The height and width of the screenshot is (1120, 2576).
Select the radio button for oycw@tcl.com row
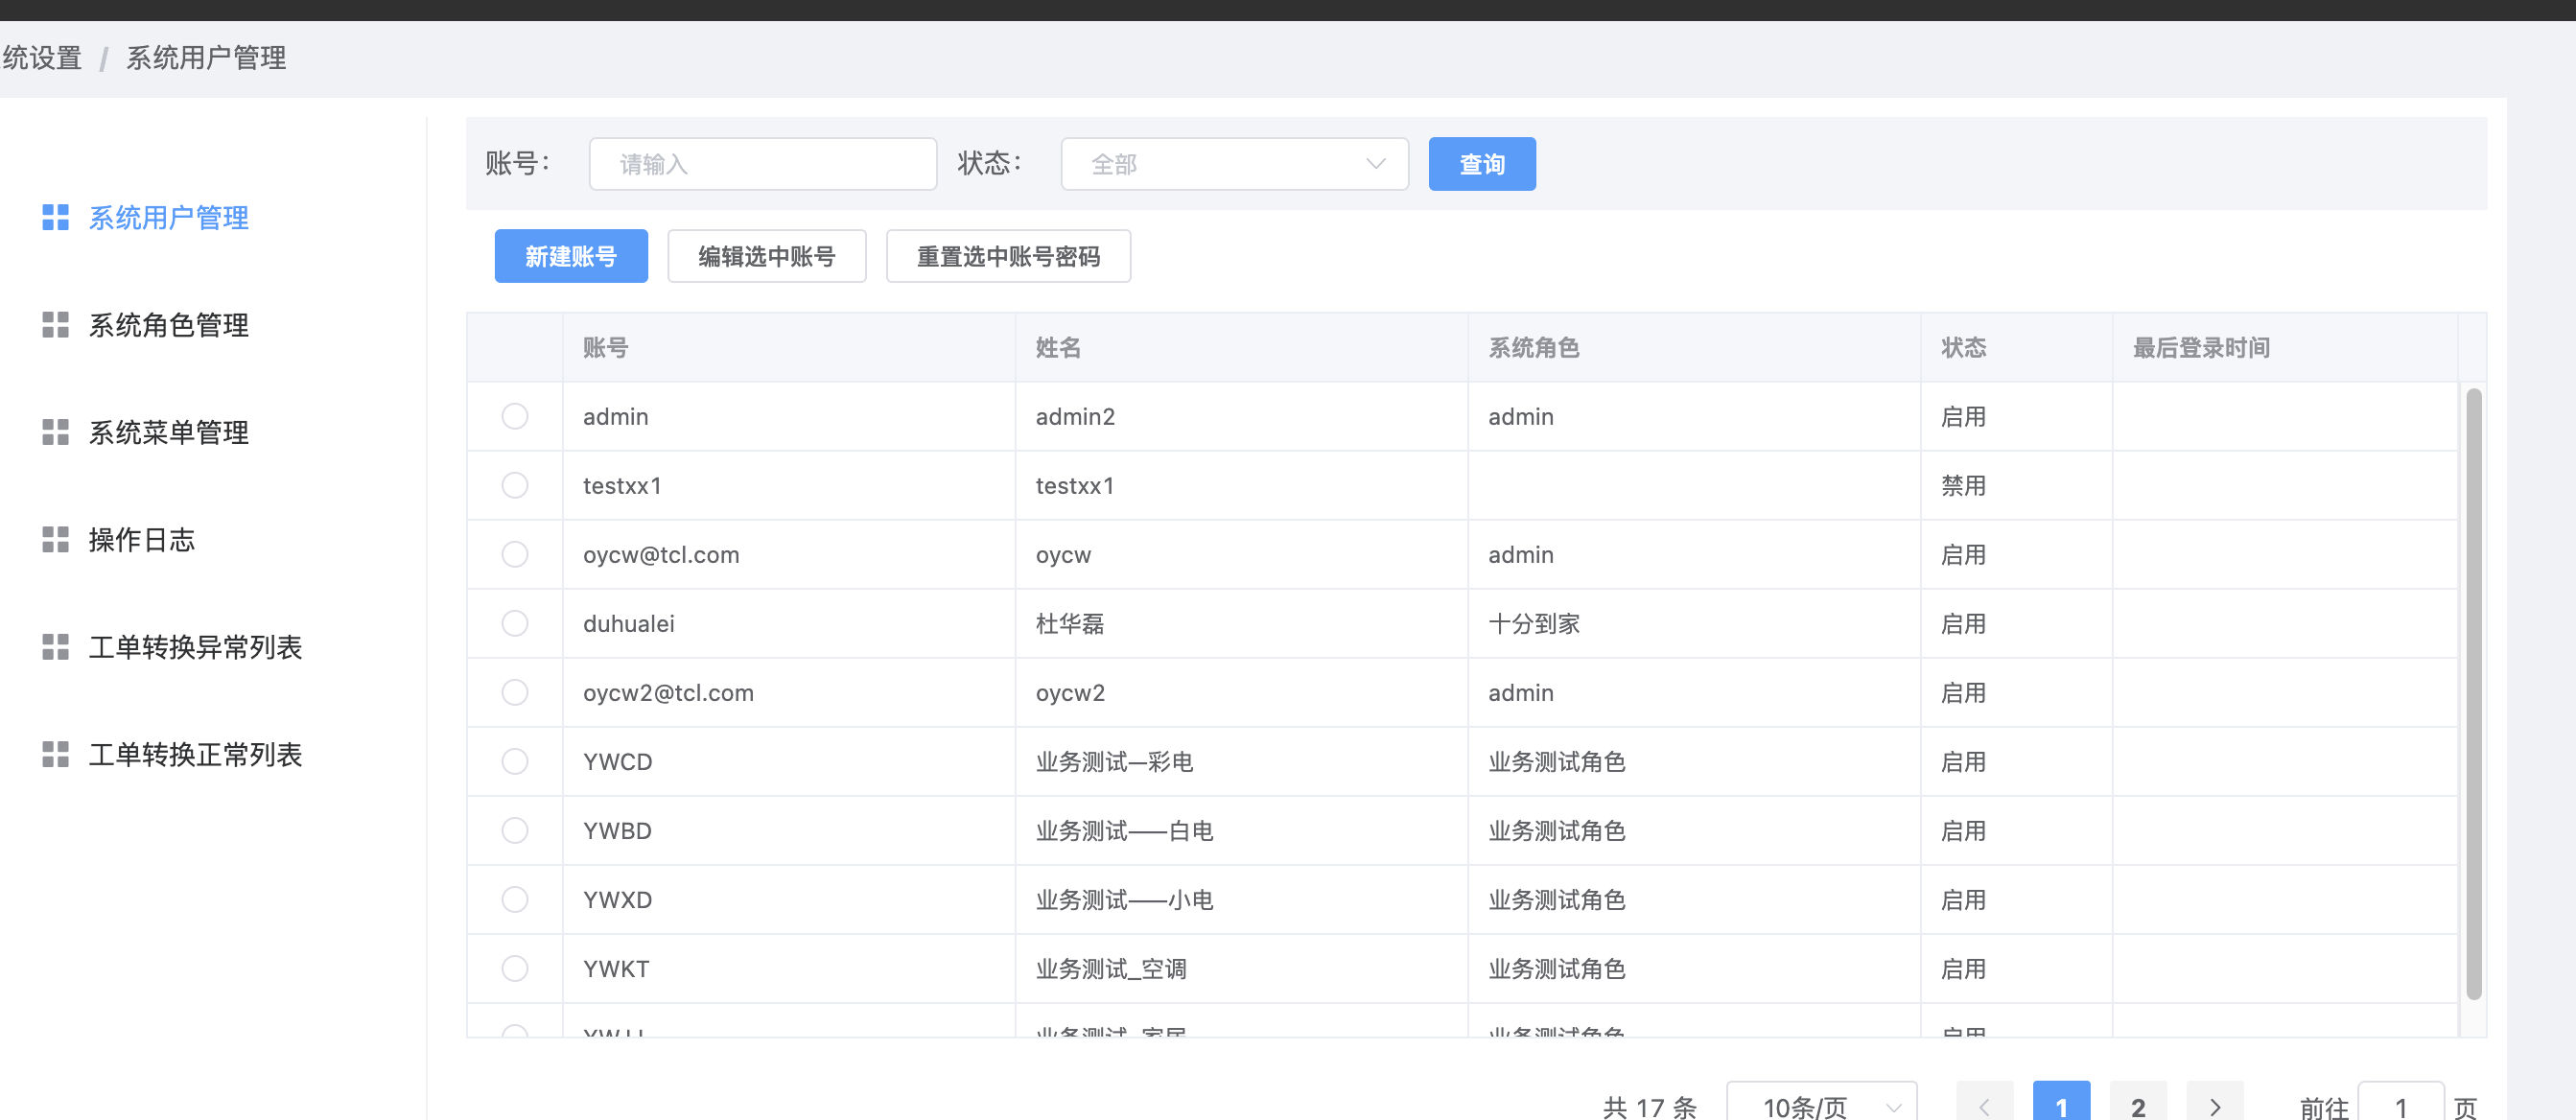coord(515,554)
